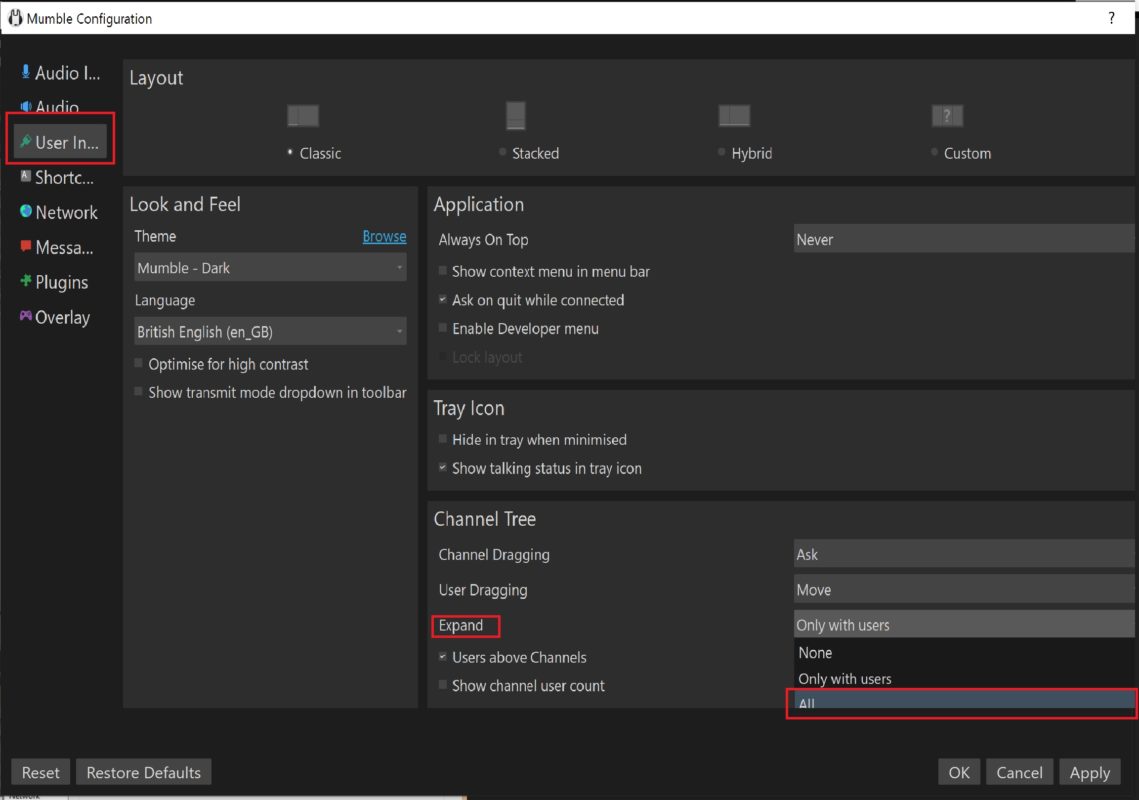This screenshot has width=1139, height=800.
Task: Toggle Show talking status in tray icon
Action: point(442,467)
